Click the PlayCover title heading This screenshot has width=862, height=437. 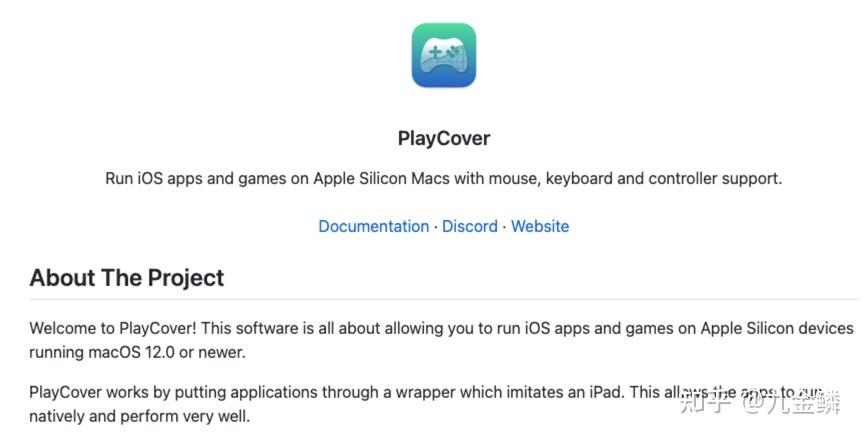pos(444,138)
